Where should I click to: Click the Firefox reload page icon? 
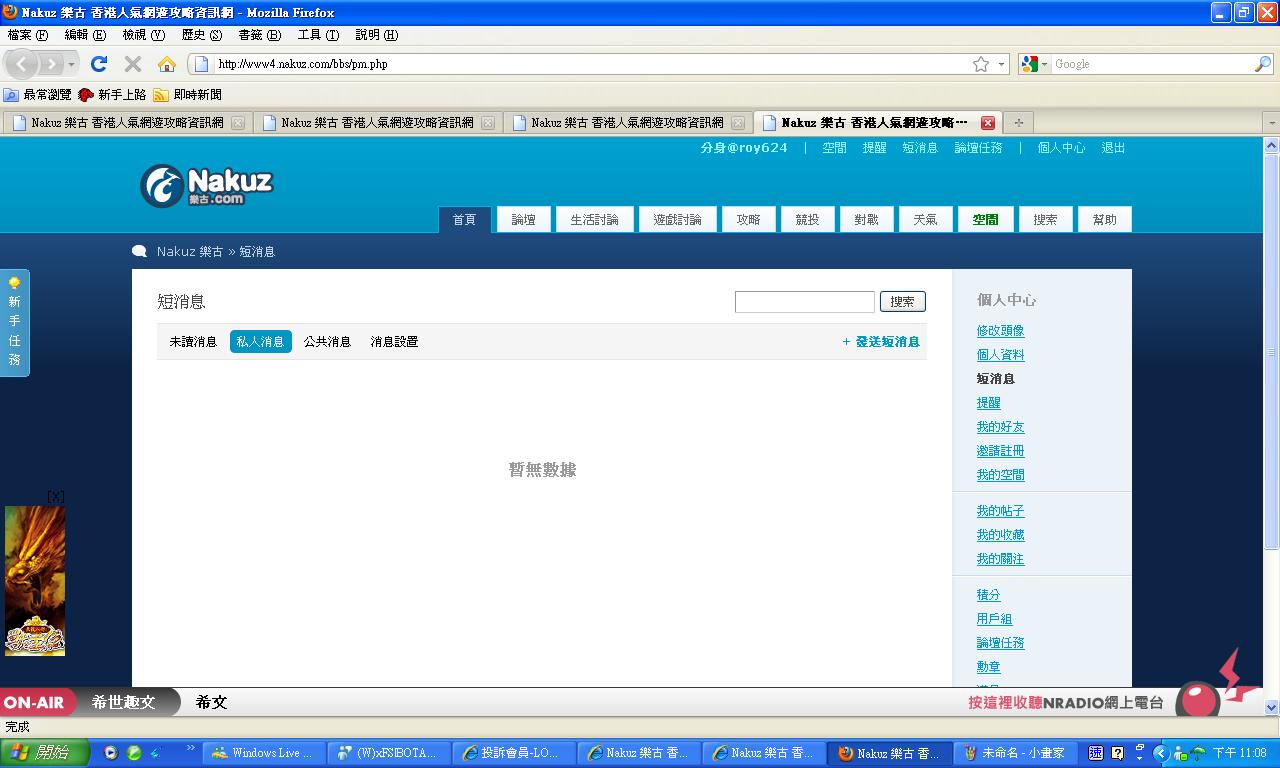[98, 64]
